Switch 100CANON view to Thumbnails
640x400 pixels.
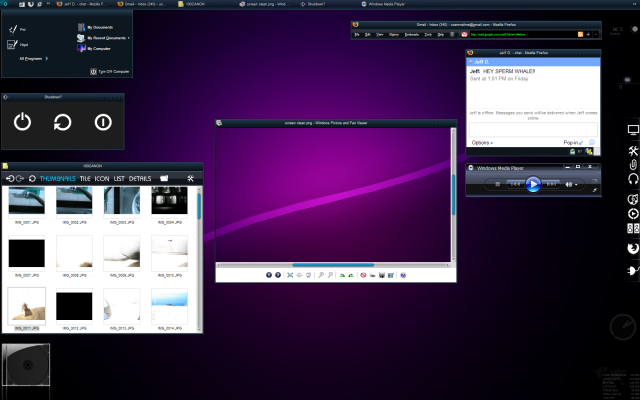(x=58, y=178)
